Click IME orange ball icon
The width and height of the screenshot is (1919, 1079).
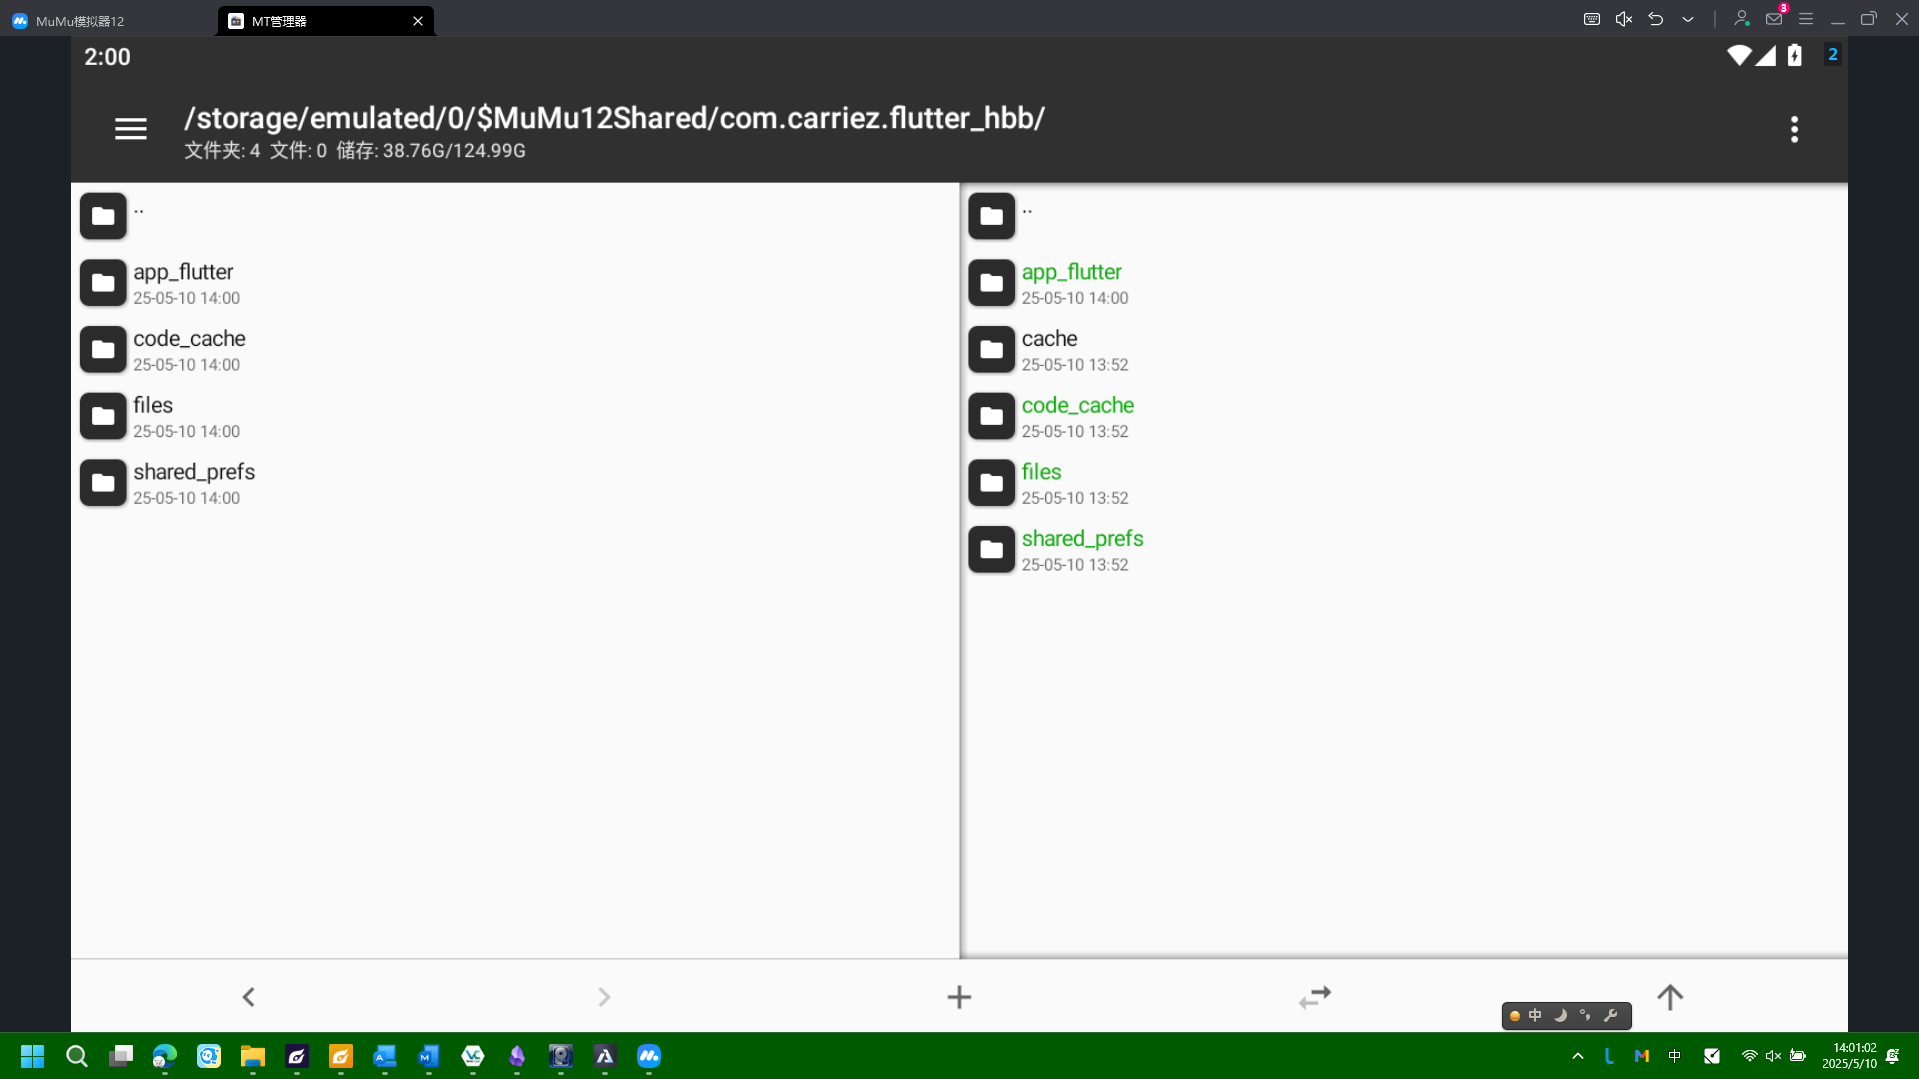1514,1016
